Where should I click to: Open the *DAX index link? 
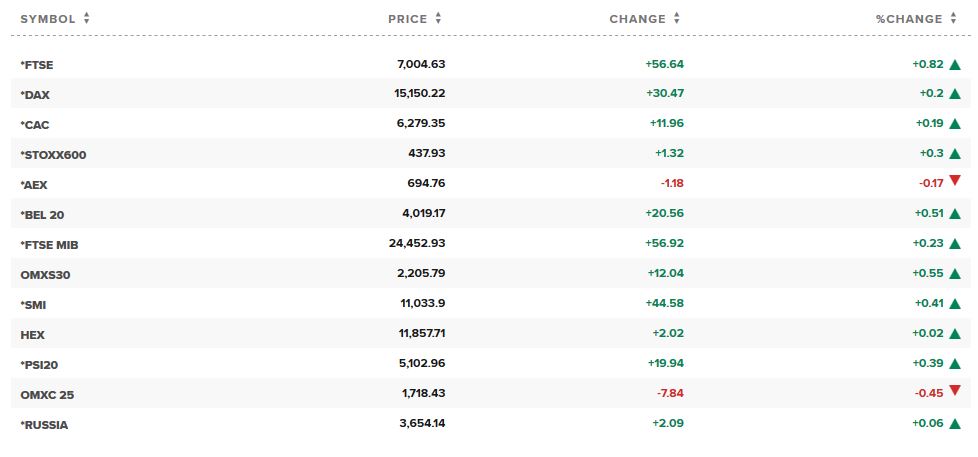click(x=34, y=95)
